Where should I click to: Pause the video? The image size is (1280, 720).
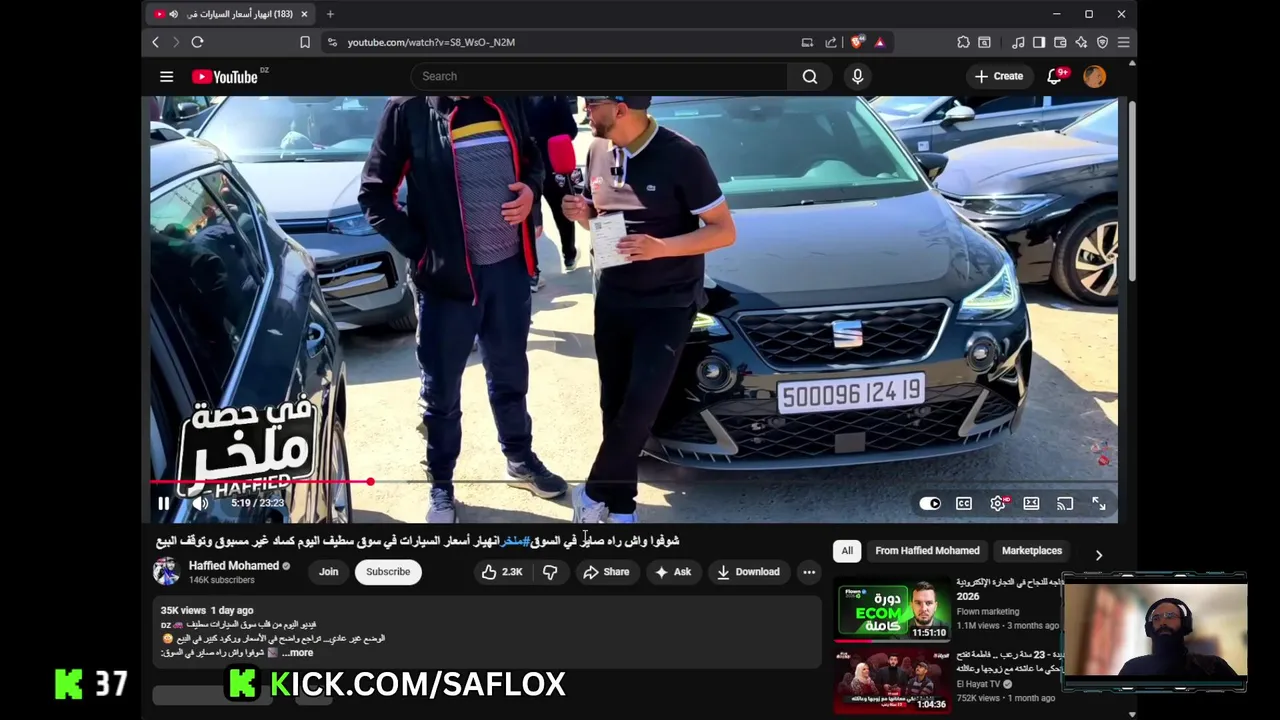click(164, 503)
